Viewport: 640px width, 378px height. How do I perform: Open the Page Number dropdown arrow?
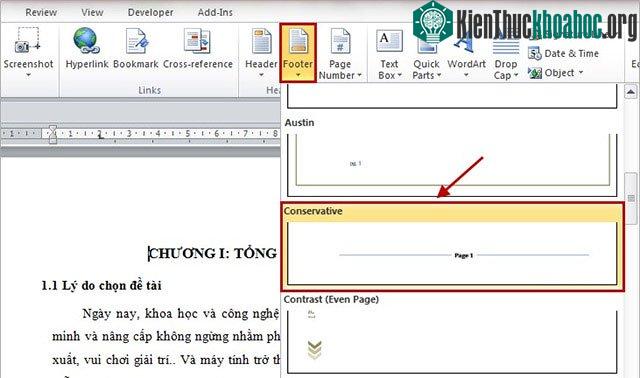click(x=359, y=75)
